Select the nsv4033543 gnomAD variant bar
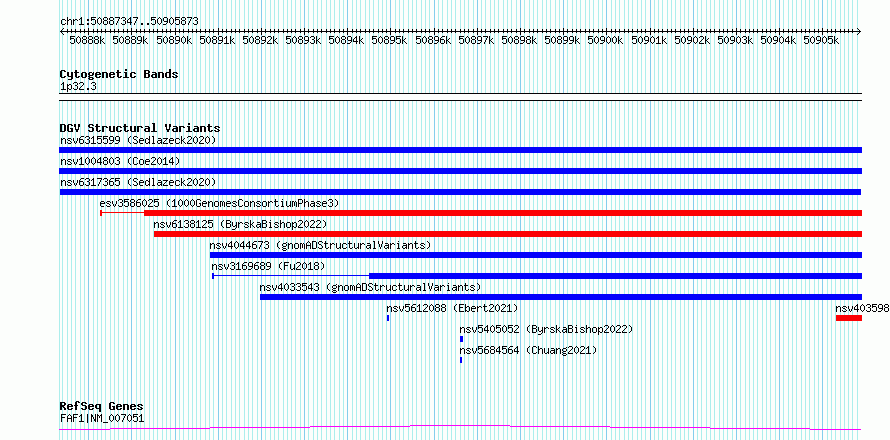The height and width of the screenshot is (440, 890). pos(561,297)
